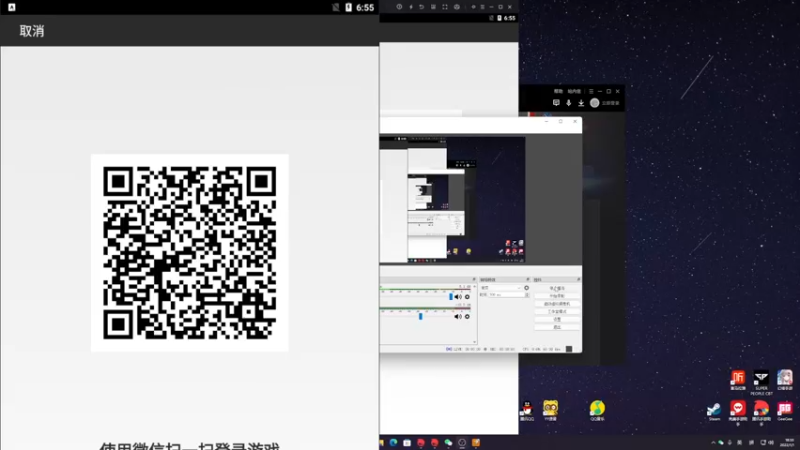The image size is (800, 450).
Task: Click the OBS Studio taskbar icon
Action: (x=462, y=443)
